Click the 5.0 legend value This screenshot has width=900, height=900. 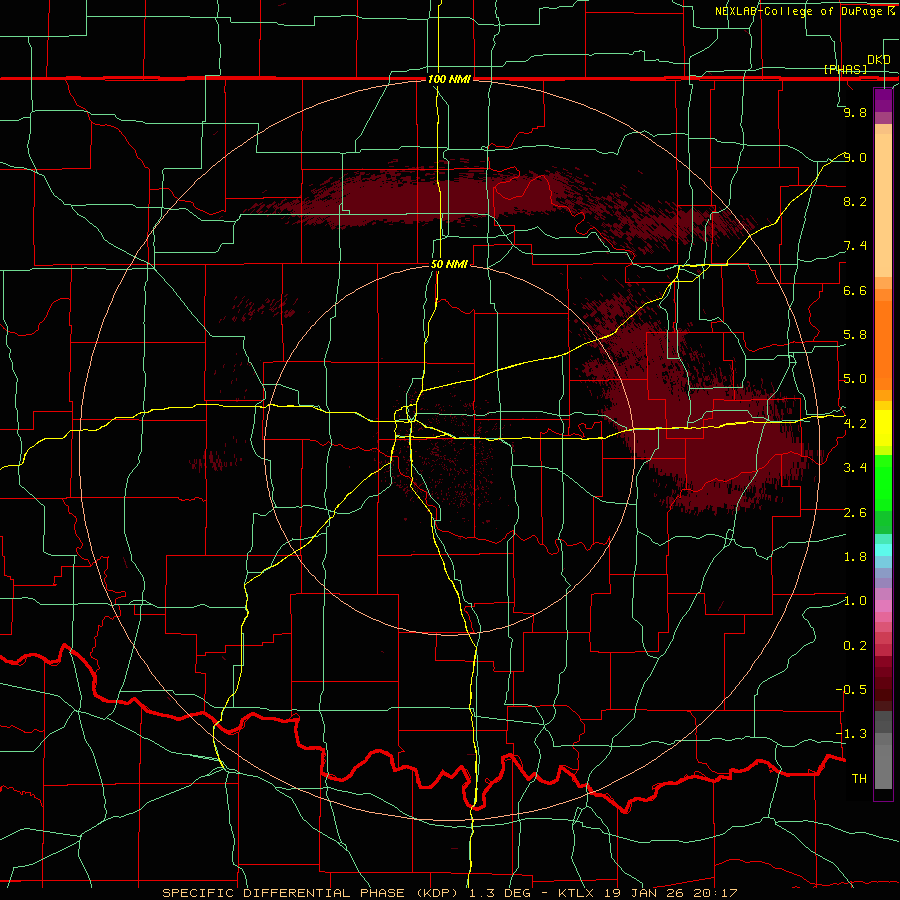point(855,379)
